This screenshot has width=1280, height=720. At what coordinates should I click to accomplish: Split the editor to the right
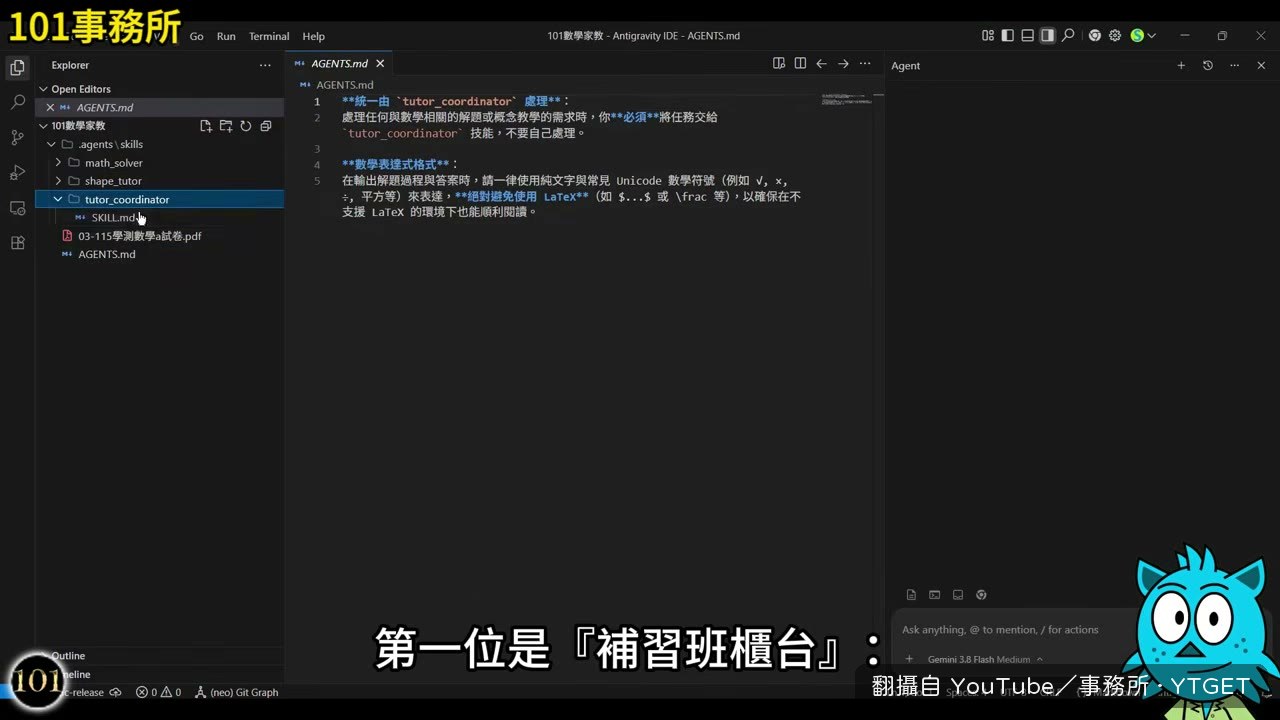click(x=800, y=64)
